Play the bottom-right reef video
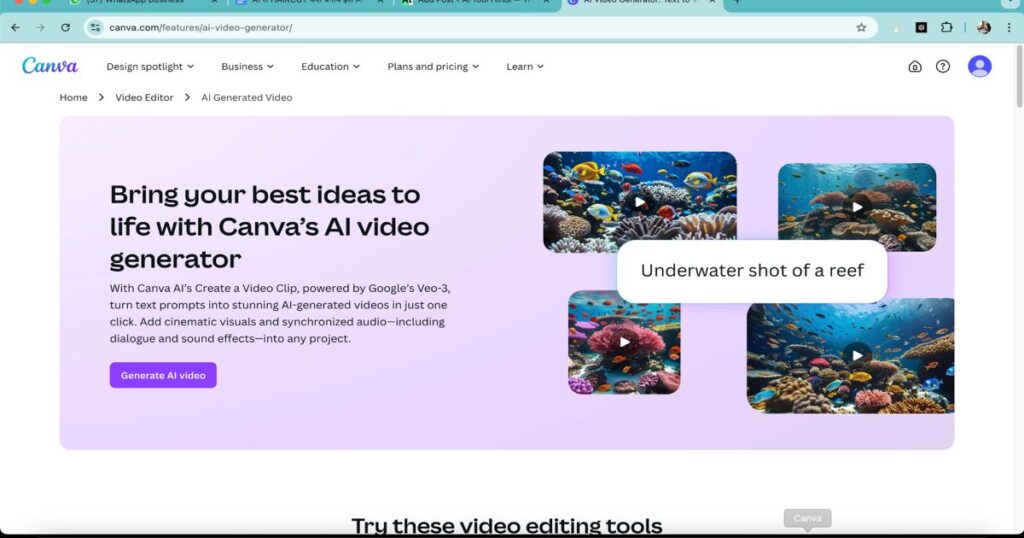This screenshot has height=538, width=1024. [x=857, y=355]
